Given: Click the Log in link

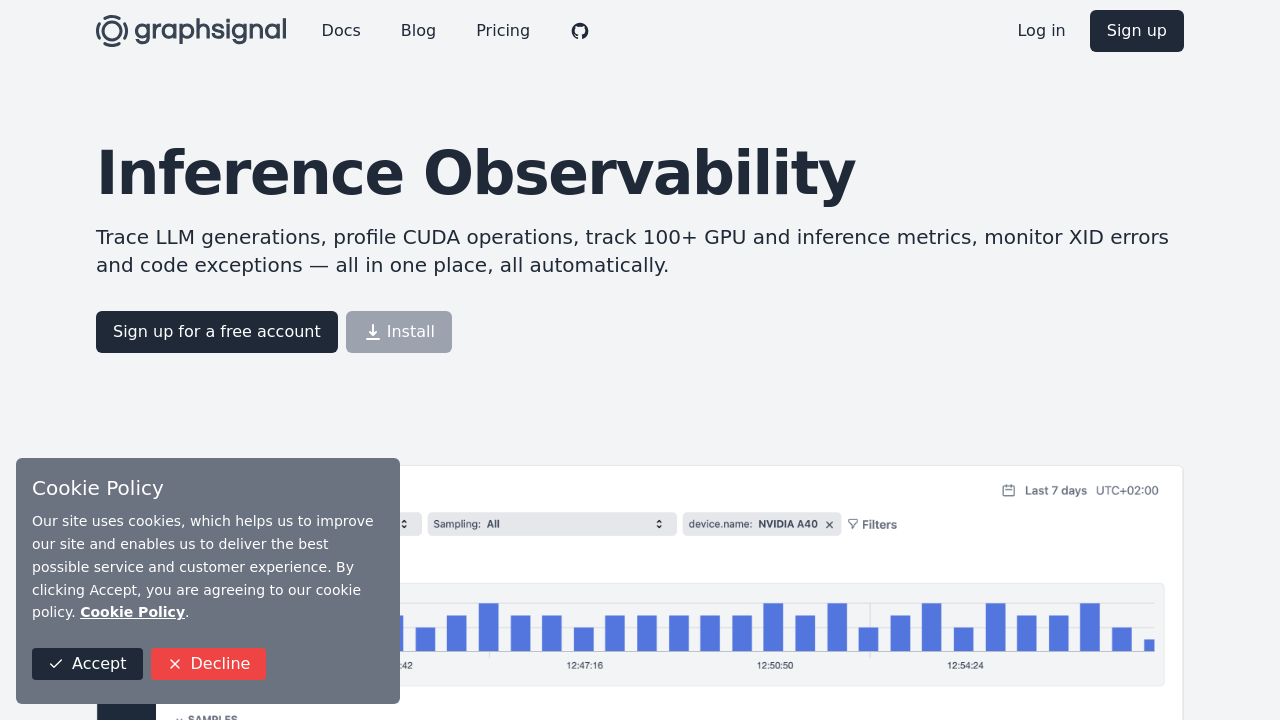Looking at the screenshot, I should [1041, 31].
